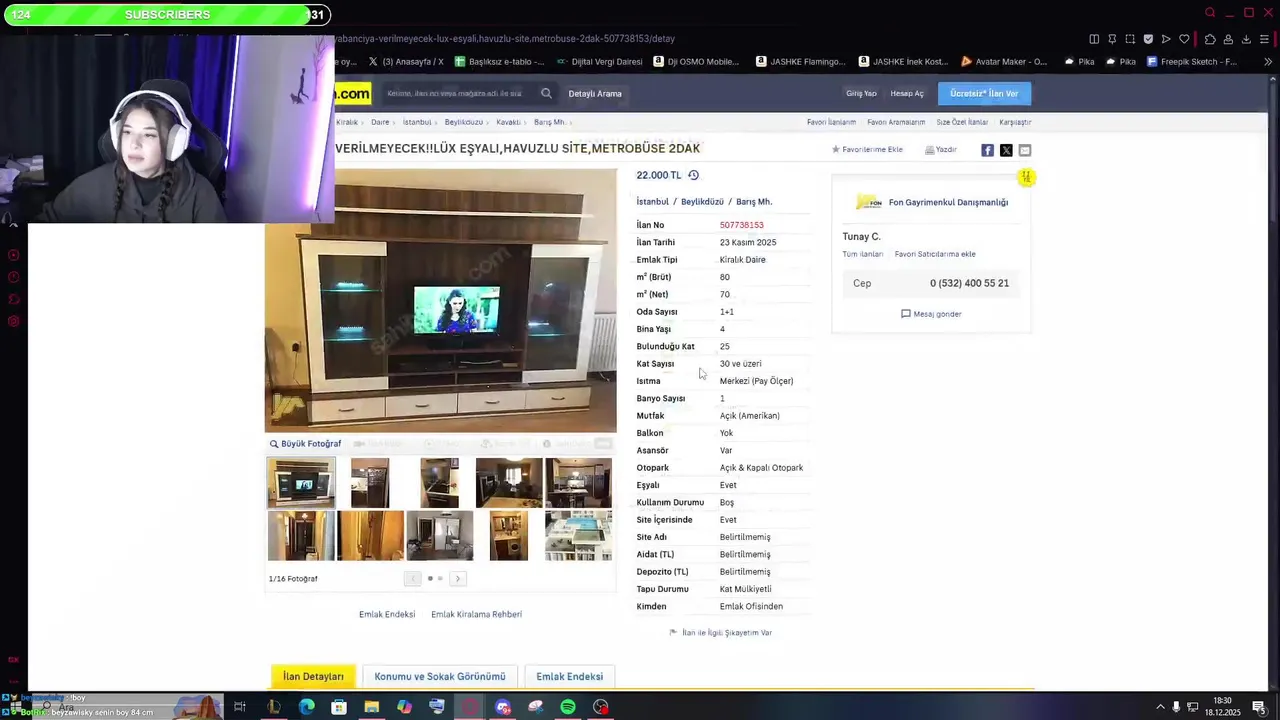Open the Emlak Kiralama Rehberi link
Image resolution: width=1280 pixels, height=720 pixels.
click(x=476, y=614)
